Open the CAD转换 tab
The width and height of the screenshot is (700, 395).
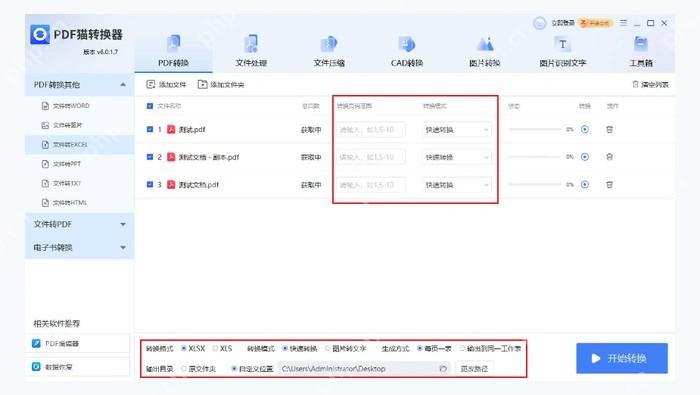pyautogui.click(x=406, y=50)
